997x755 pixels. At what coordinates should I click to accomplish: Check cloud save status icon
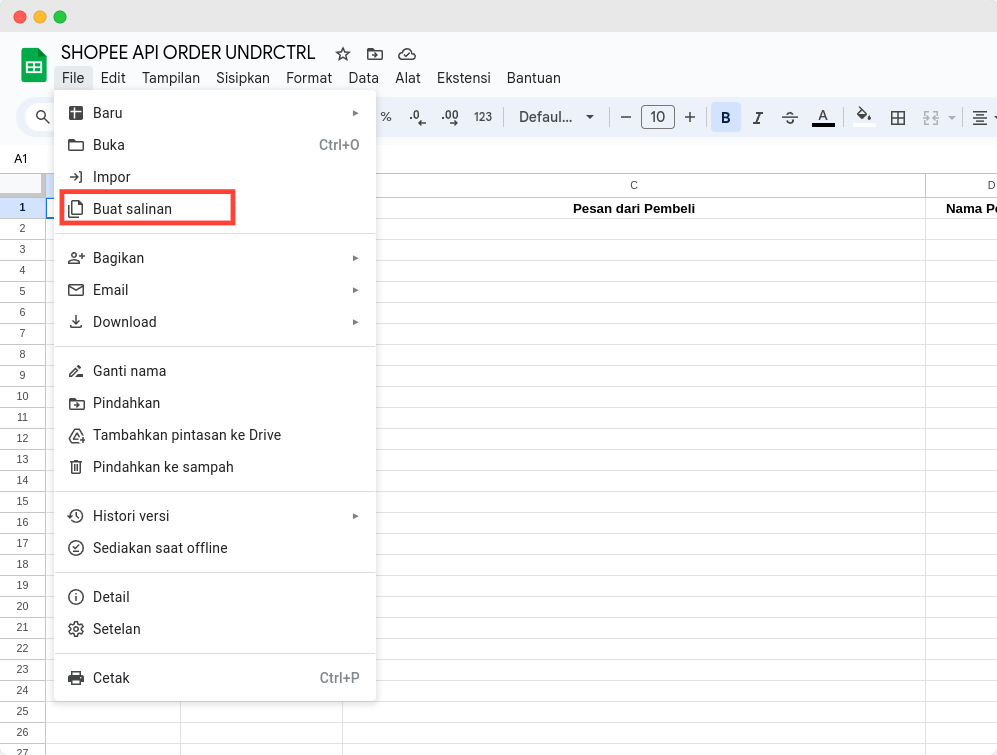[407, 54]
